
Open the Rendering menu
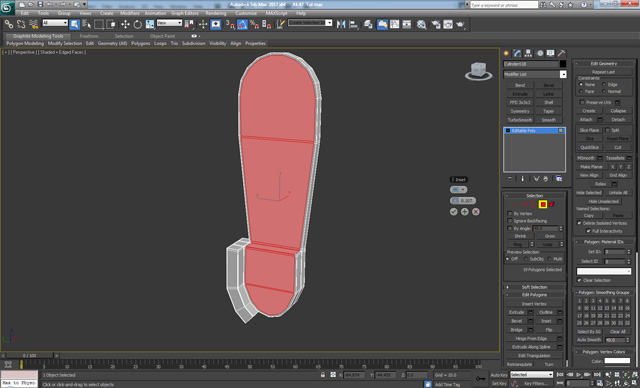pyautogui.click(x=216, y=13)
